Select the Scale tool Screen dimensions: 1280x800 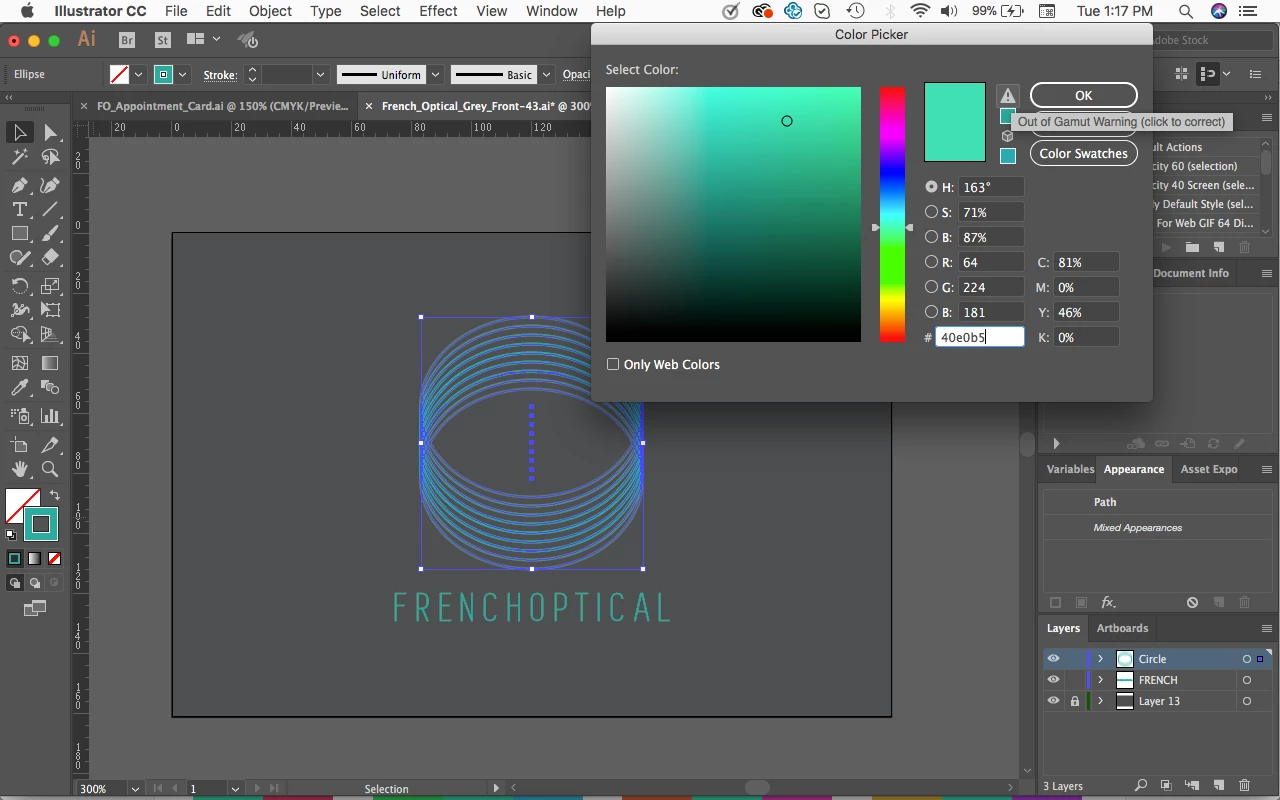(50, 286)
